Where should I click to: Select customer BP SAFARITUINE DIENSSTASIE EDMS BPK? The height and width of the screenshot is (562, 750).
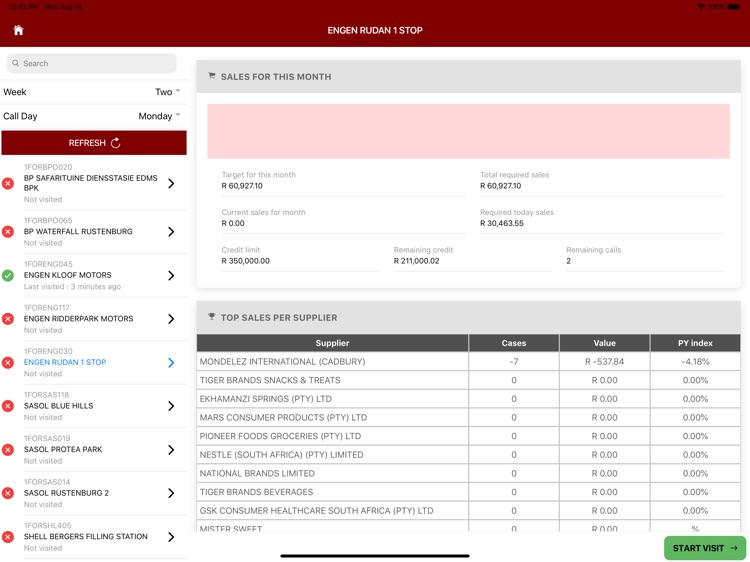[x=94, y=183]
